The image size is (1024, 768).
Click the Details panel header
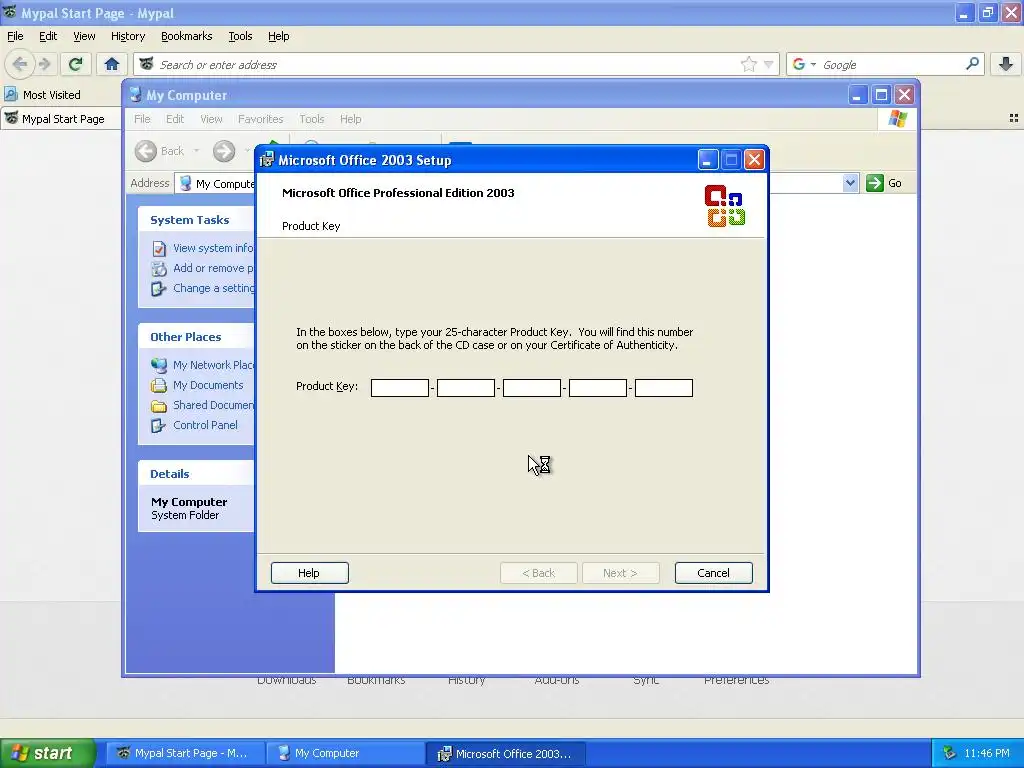point(197,474)
